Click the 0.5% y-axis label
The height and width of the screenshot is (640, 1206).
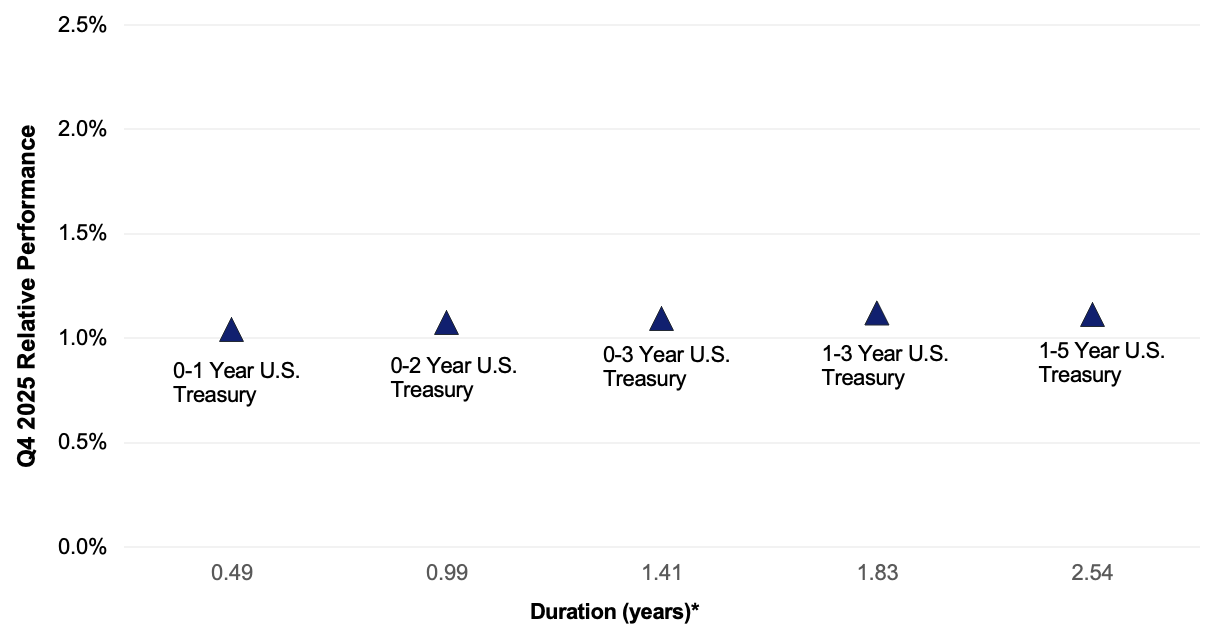[x=83, y=443]
